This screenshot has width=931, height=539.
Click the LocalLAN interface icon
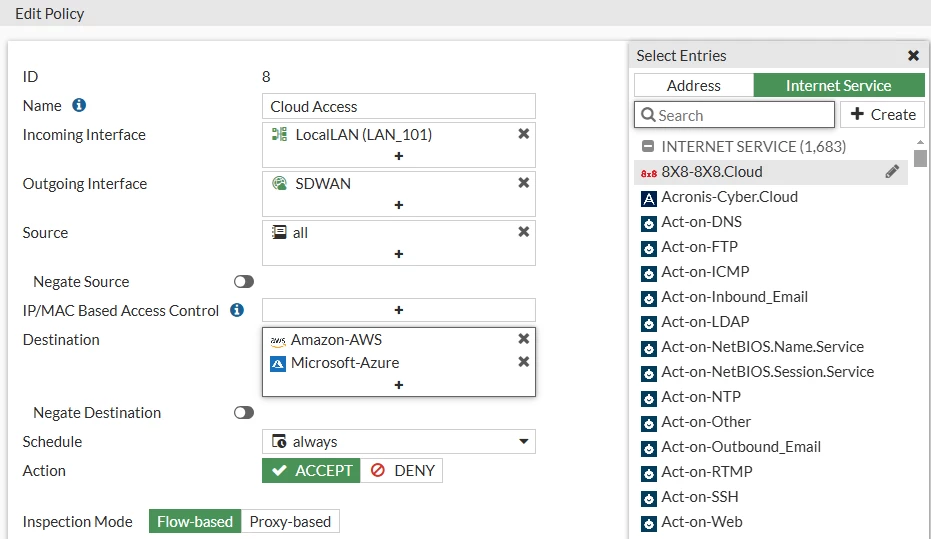[x=279, y=134]
